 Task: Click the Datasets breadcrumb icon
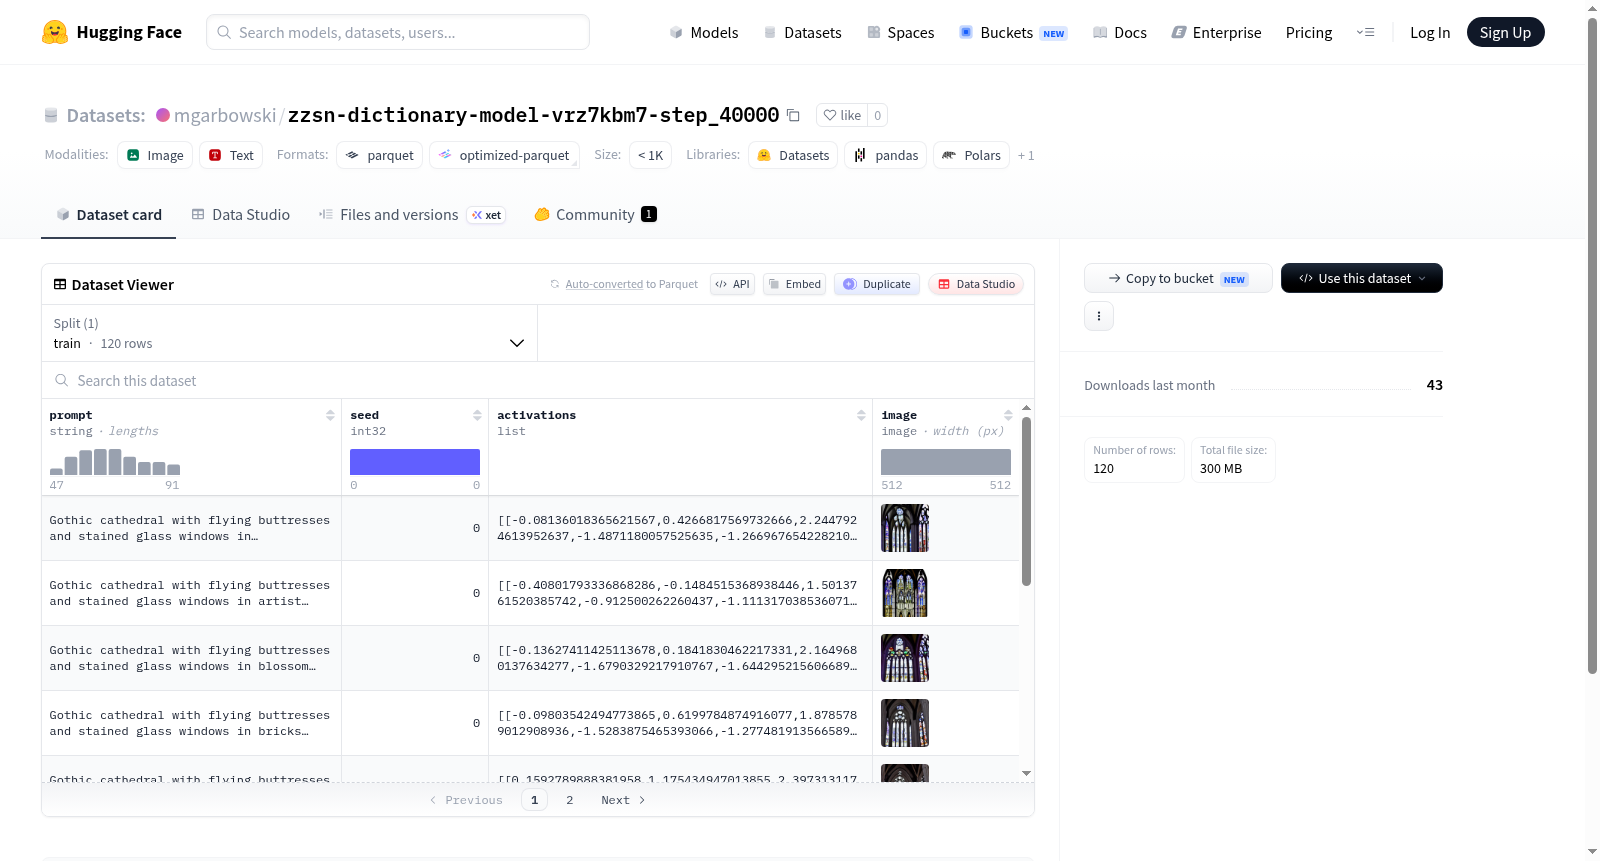click(51, 115)
